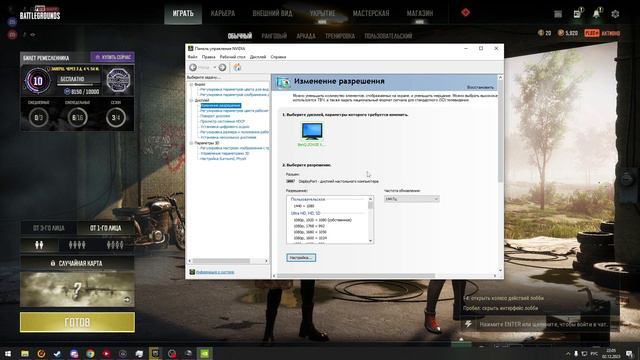Viewport: 640px width, 360px height.
Task: Open the Правка menu
Action: [208, 57]
